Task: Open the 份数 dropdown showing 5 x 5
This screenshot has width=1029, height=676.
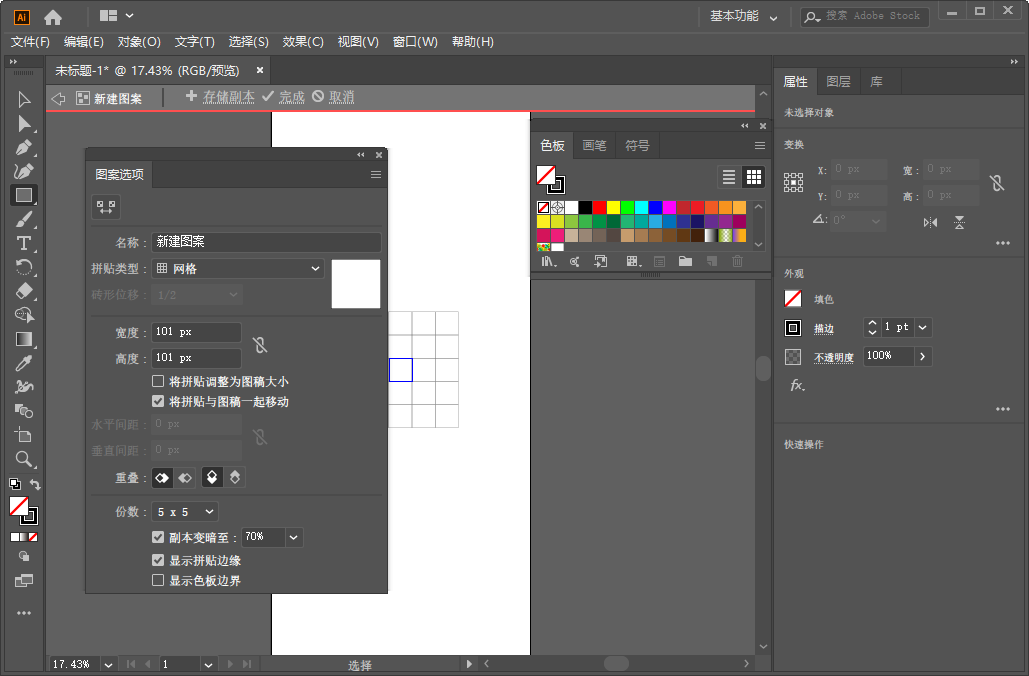Action: (184, 511)
